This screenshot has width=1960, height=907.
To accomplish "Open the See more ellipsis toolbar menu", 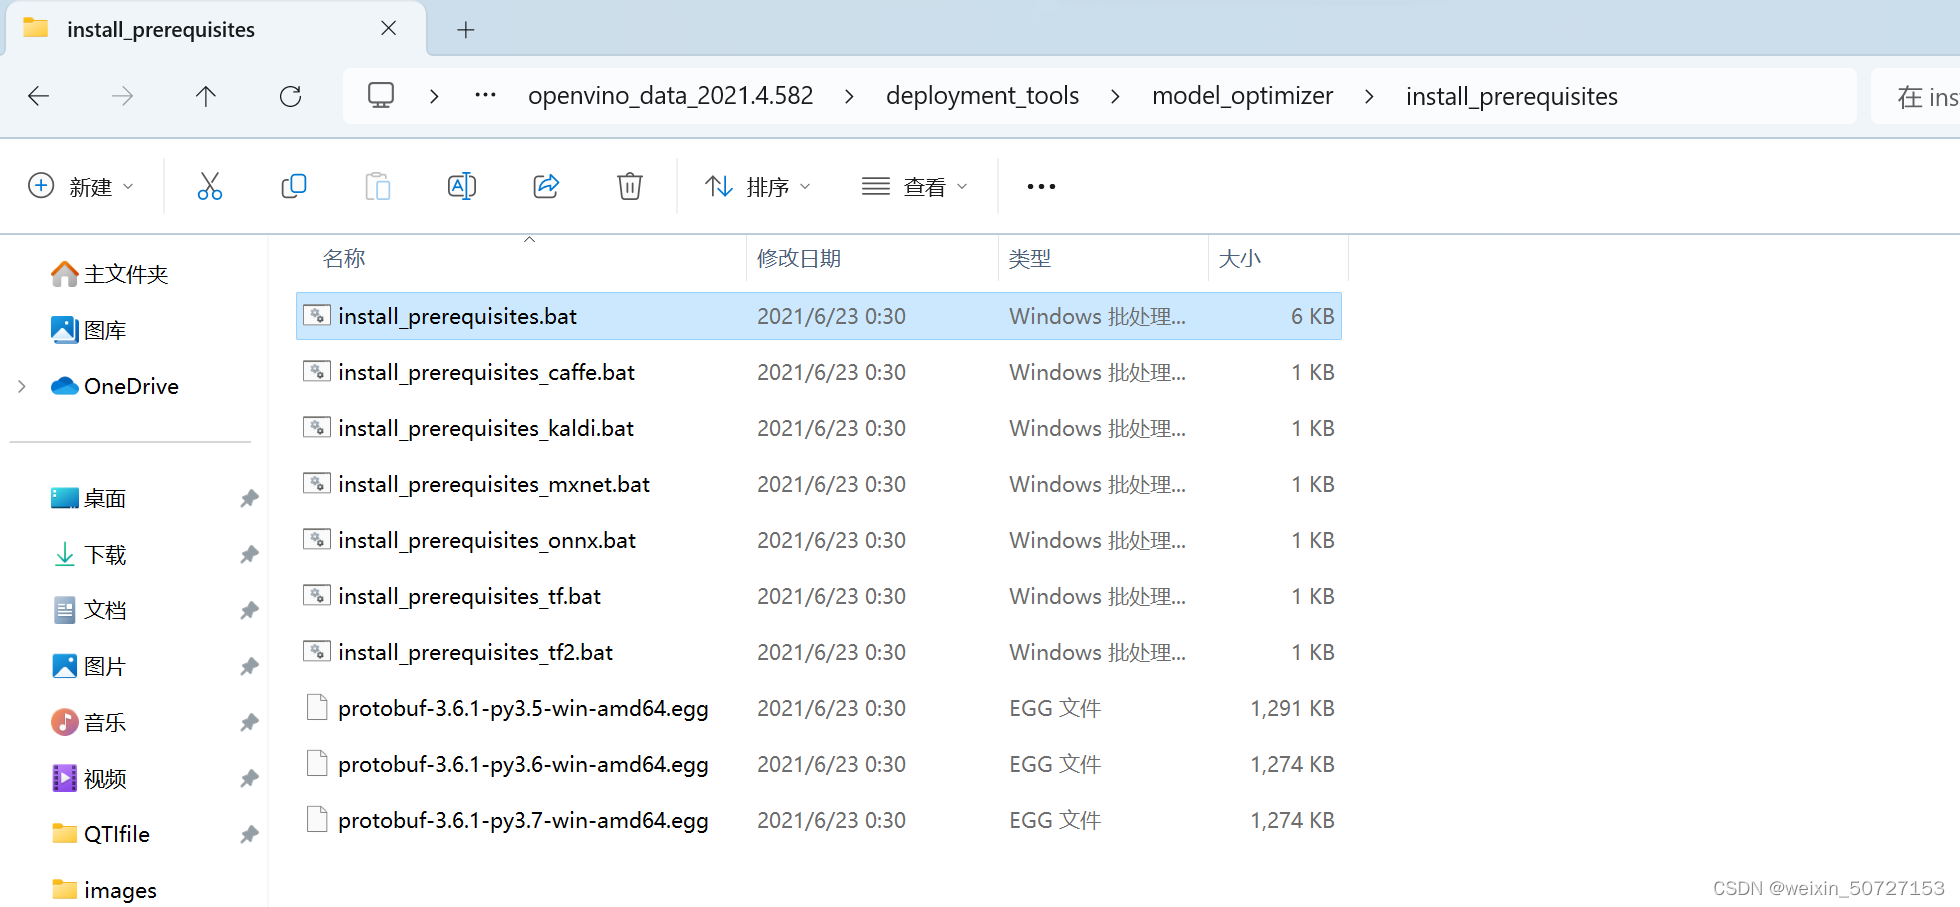I will click(x=1041, y=186).
